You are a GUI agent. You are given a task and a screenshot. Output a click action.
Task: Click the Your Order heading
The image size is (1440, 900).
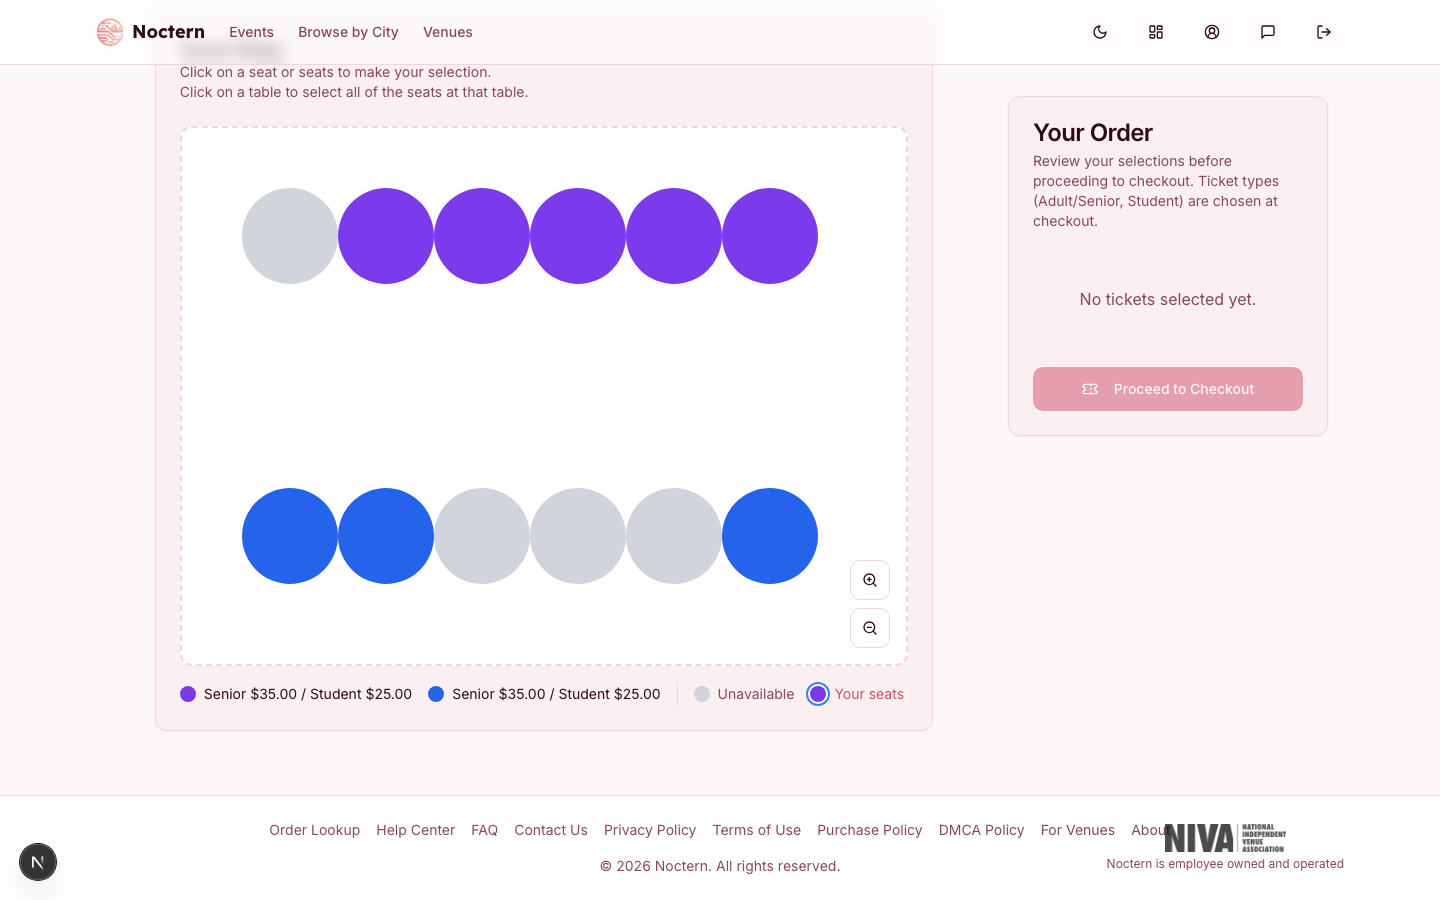click(1093, 132)
